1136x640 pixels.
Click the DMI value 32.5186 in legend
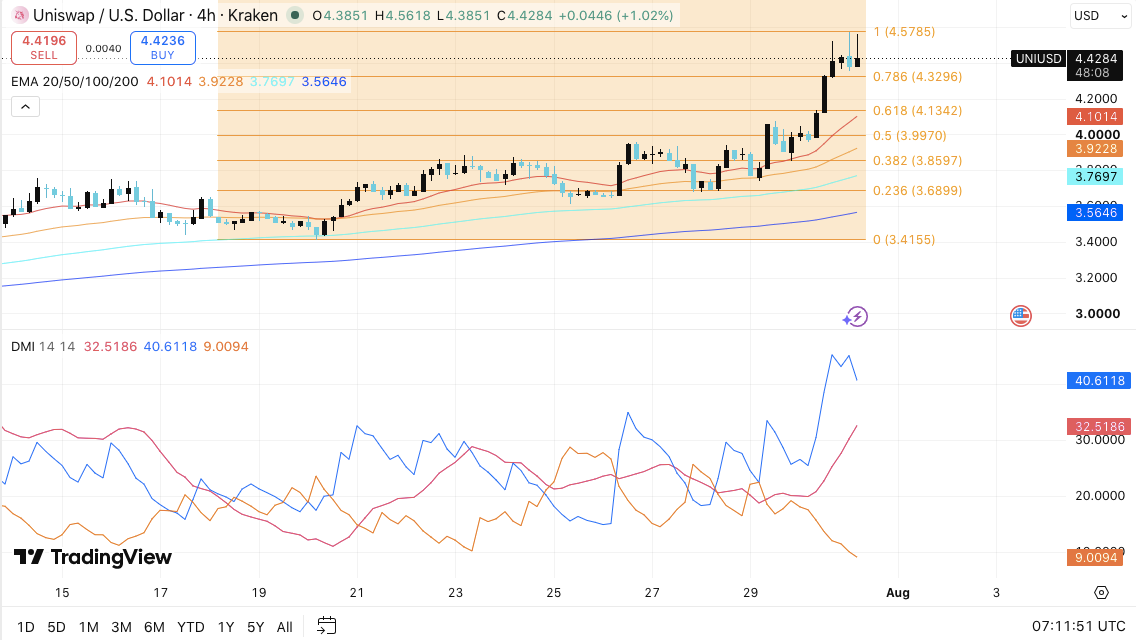110,346
